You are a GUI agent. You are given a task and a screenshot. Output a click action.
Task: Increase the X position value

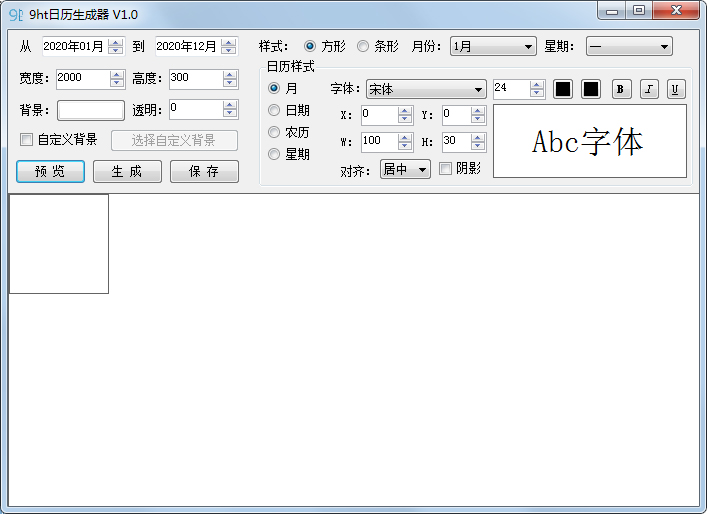click(x=405, y=111)
